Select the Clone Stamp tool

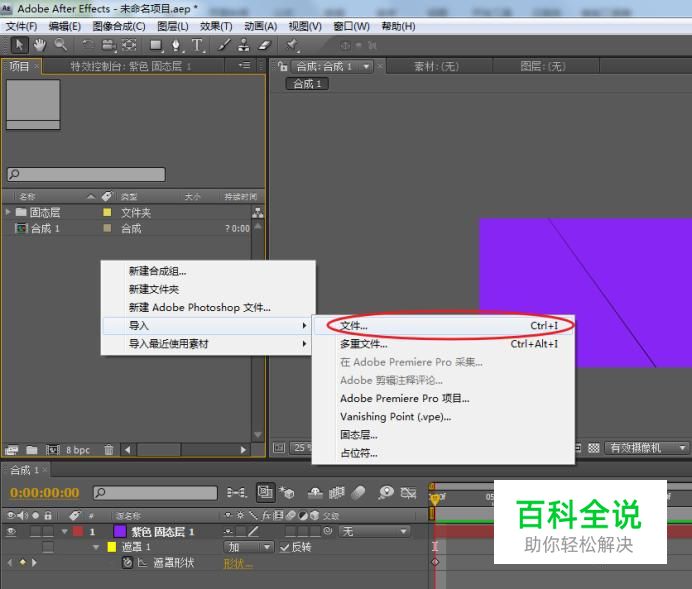pos(244,45)
